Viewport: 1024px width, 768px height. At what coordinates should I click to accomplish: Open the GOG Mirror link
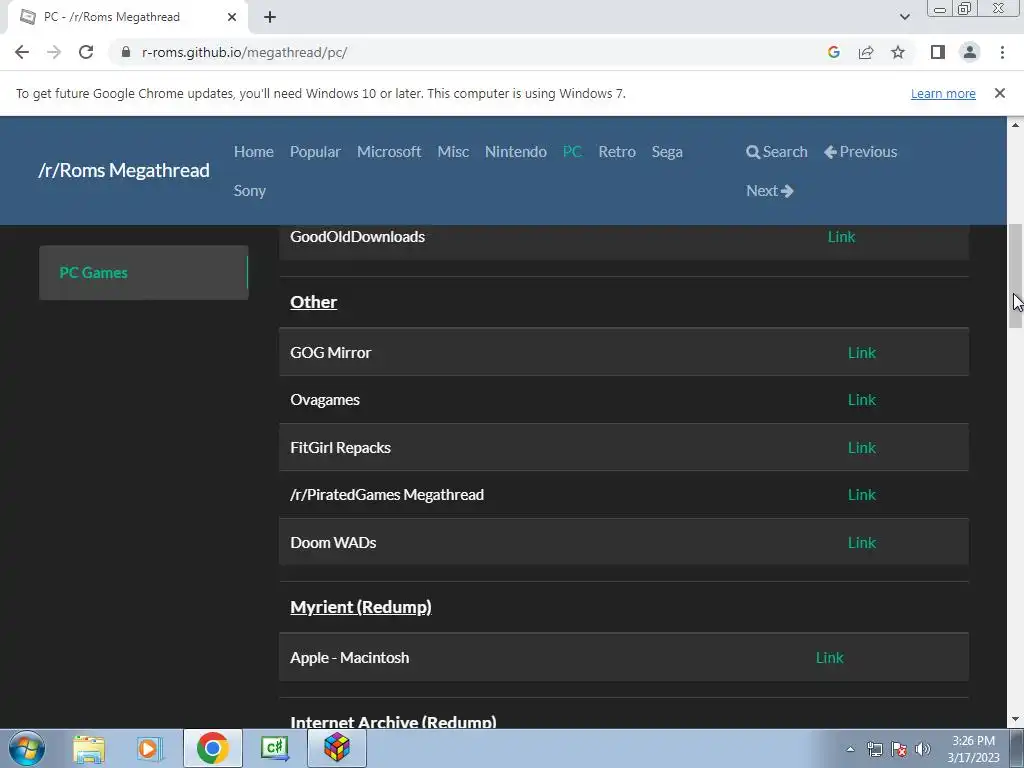tap(861, 353)
